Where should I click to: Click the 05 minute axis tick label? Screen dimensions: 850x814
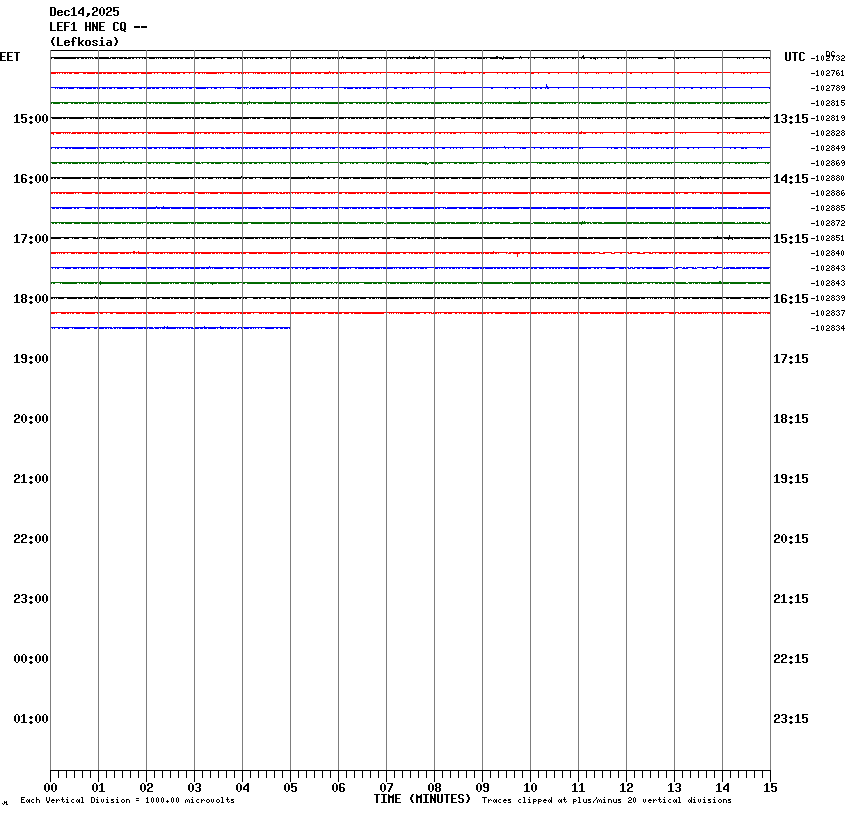tap(290, 788)
